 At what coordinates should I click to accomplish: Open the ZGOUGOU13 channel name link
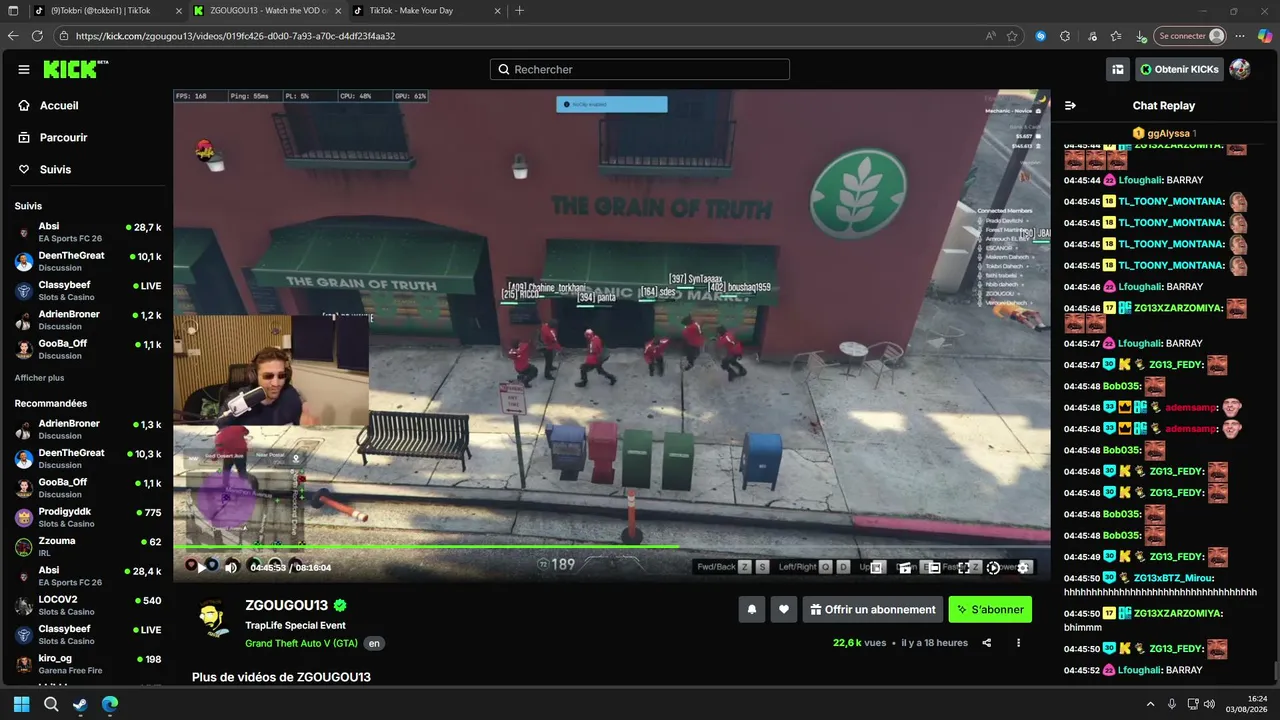point(287,605)
